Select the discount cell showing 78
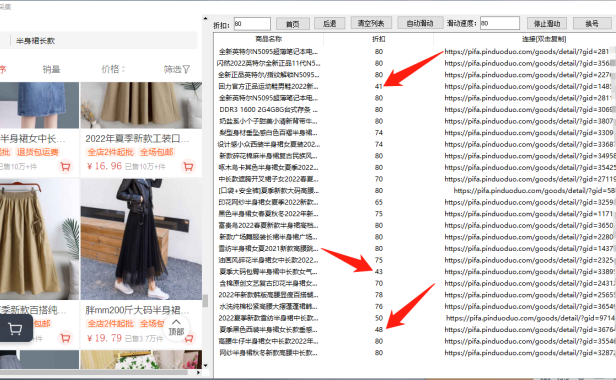616x380 pixels. click(379, 295)
